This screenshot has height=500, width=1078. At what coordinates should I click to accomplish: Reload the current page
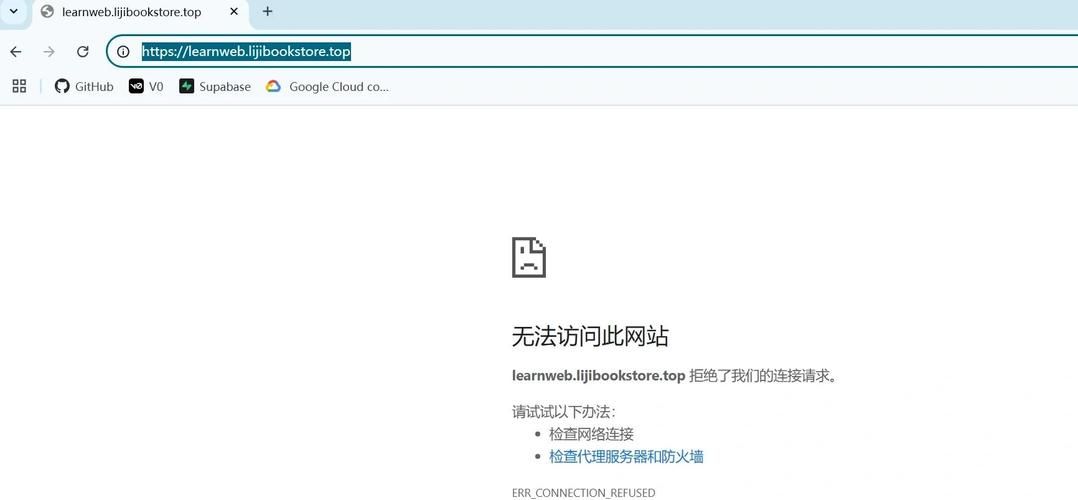click(82, 52)
